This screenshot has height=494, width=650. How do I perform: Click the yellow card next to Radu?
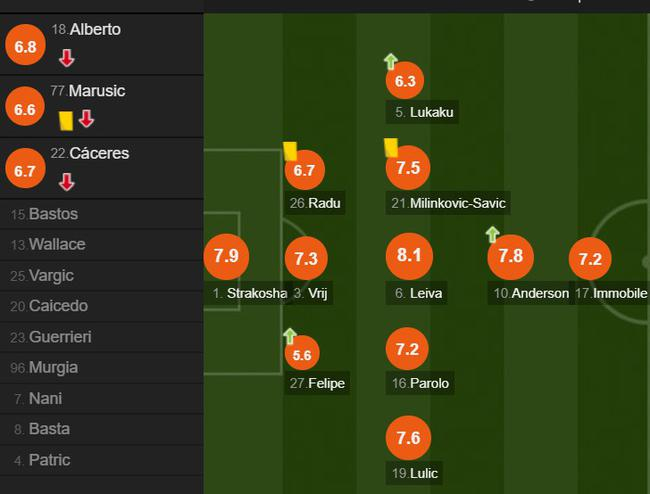click(x=290, y=151)
